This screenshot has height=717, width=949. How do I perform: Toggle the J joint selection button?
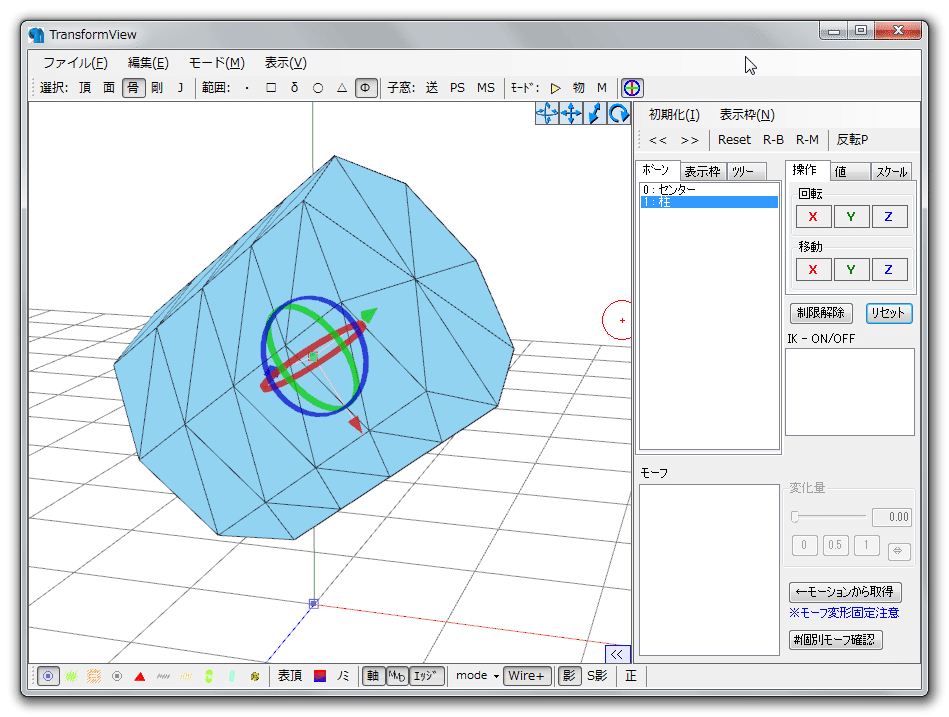(x=180, y=88)
